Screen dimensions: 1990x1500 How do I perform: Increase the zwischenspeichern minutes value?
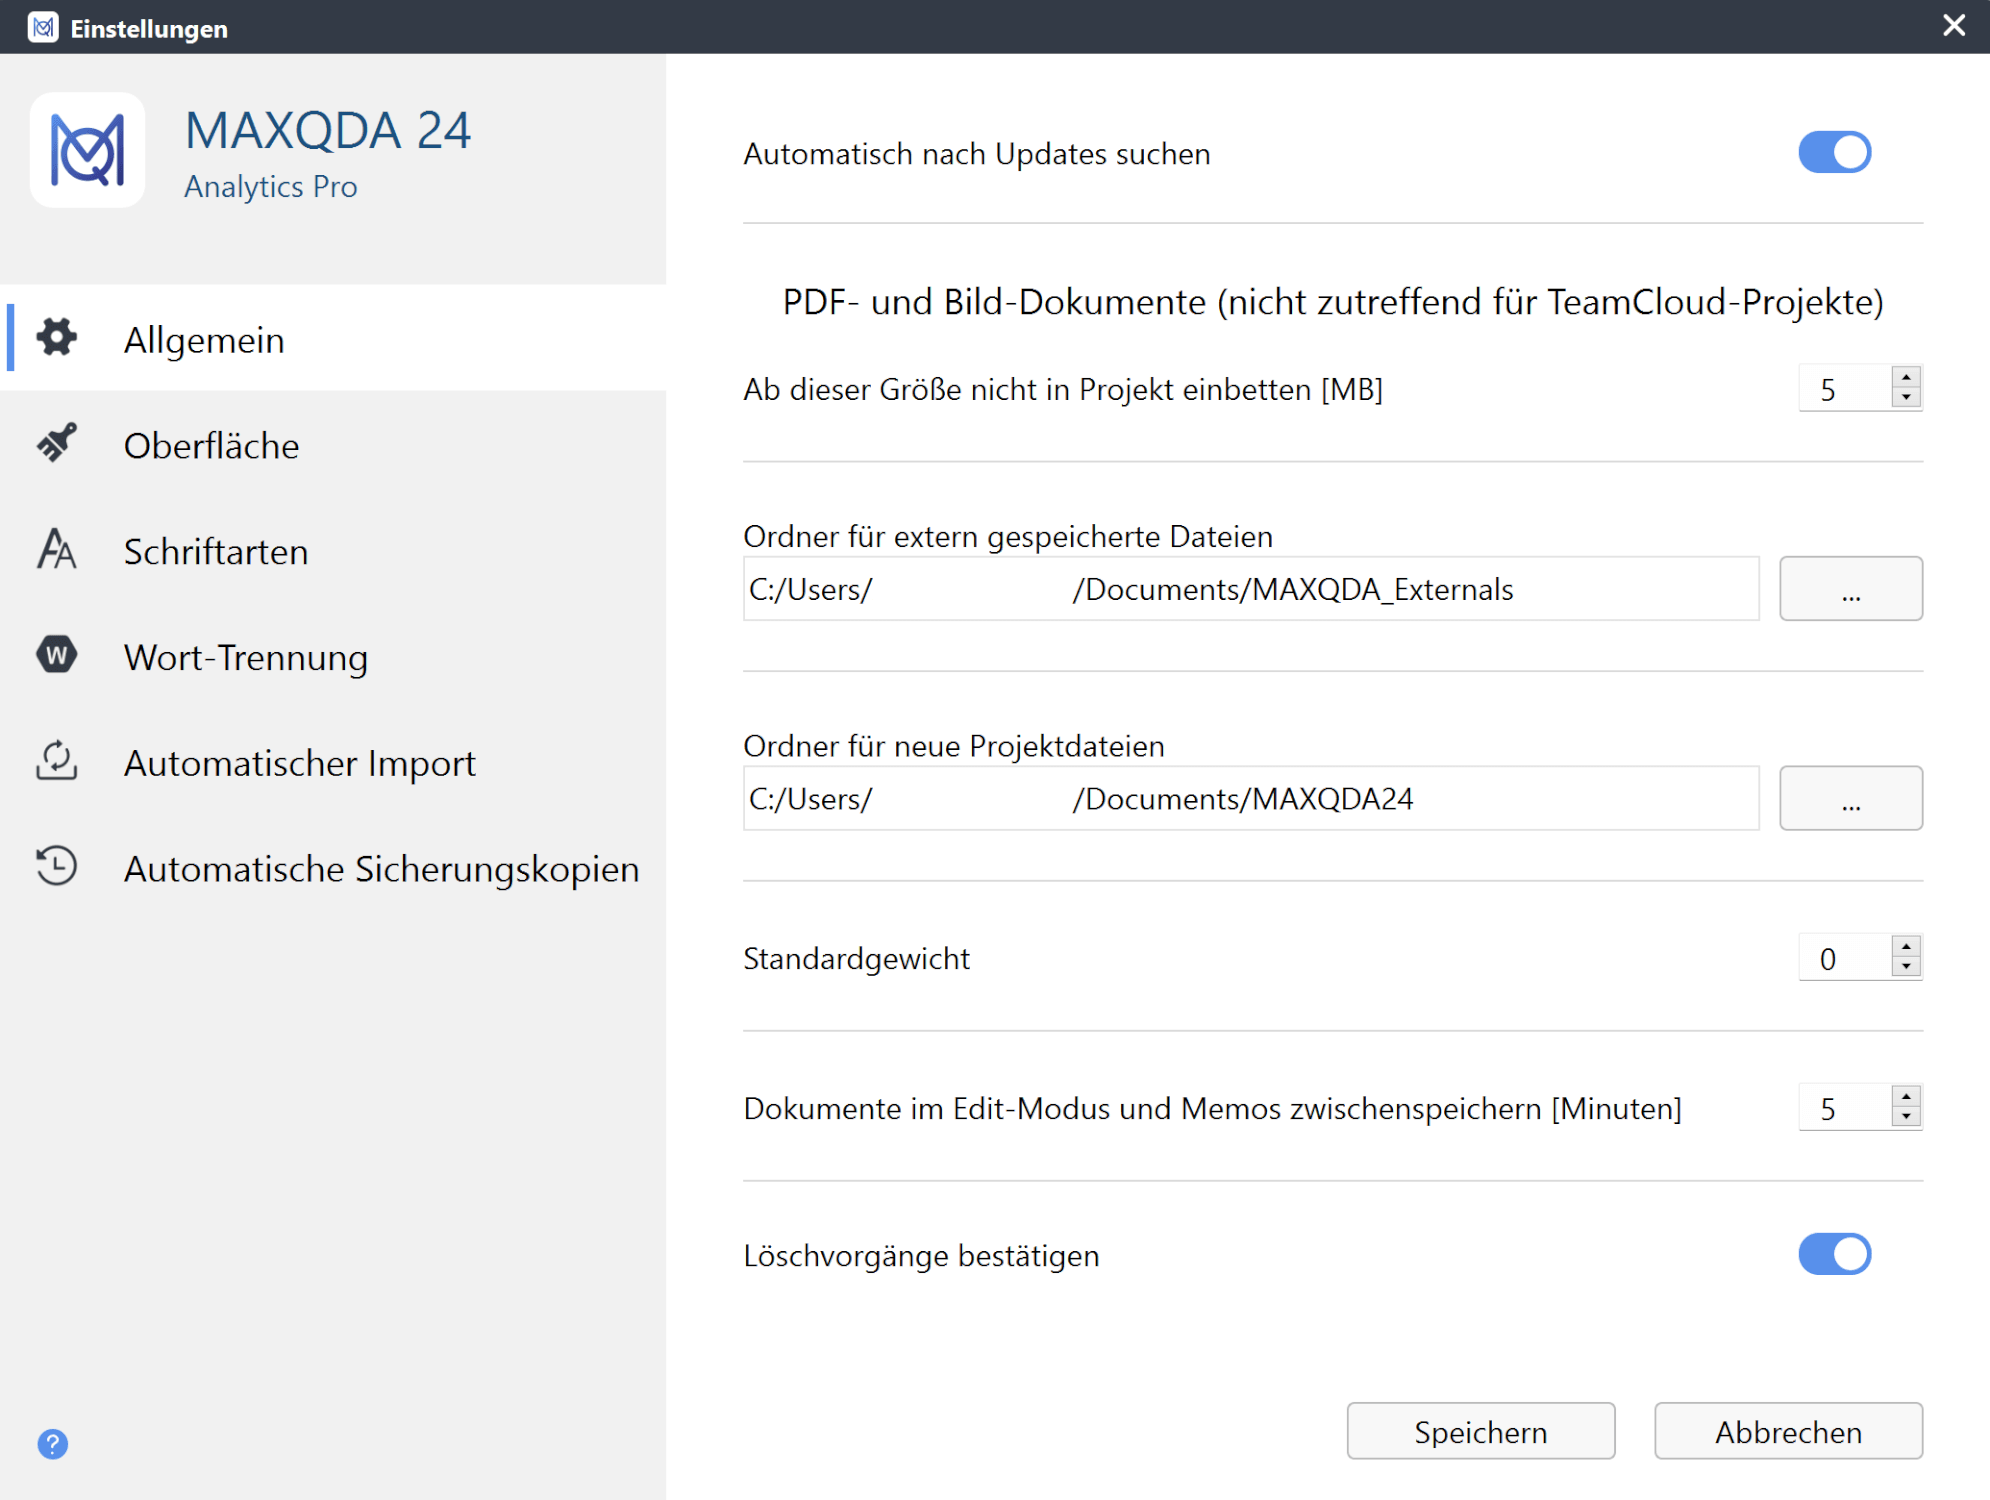1907,1096
